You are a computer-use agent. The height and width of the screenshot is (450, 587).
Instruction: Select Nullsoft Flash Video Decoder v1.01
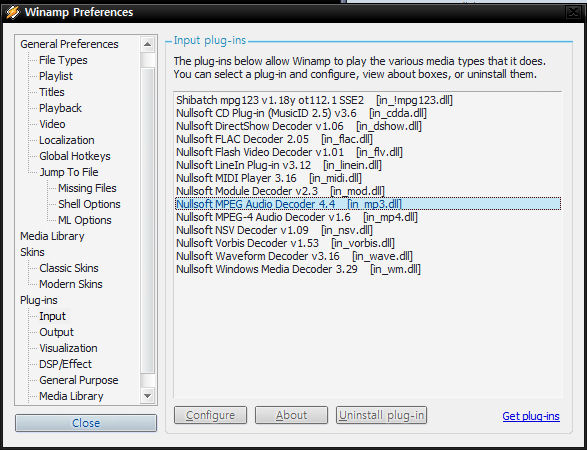click(368, 152)
